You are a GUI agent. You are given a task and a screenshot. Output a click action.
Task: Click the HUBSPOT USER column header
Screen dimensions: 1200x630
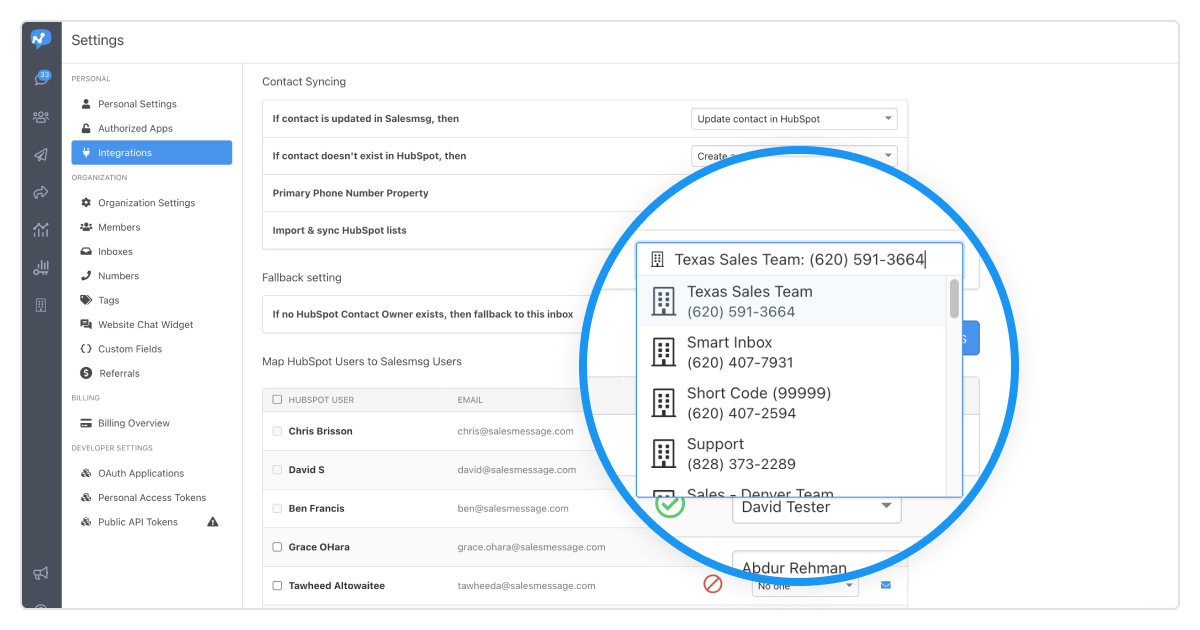321,400
